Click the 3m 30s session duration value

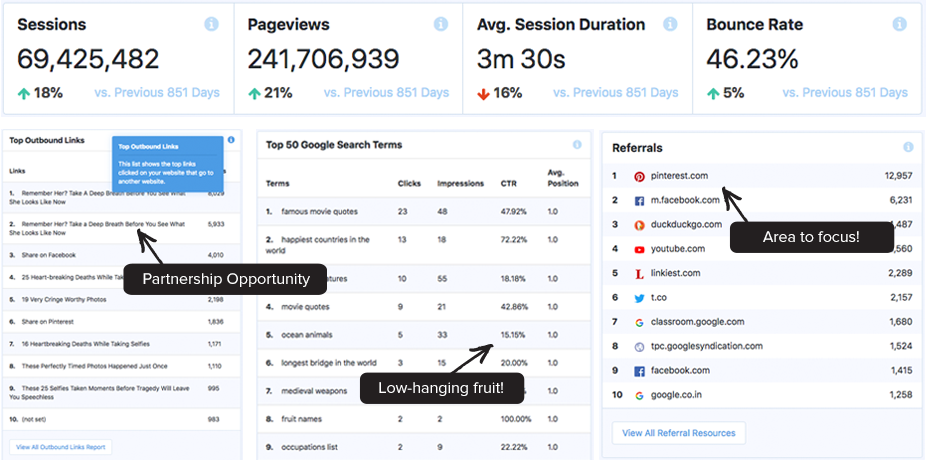click(521, 59)
